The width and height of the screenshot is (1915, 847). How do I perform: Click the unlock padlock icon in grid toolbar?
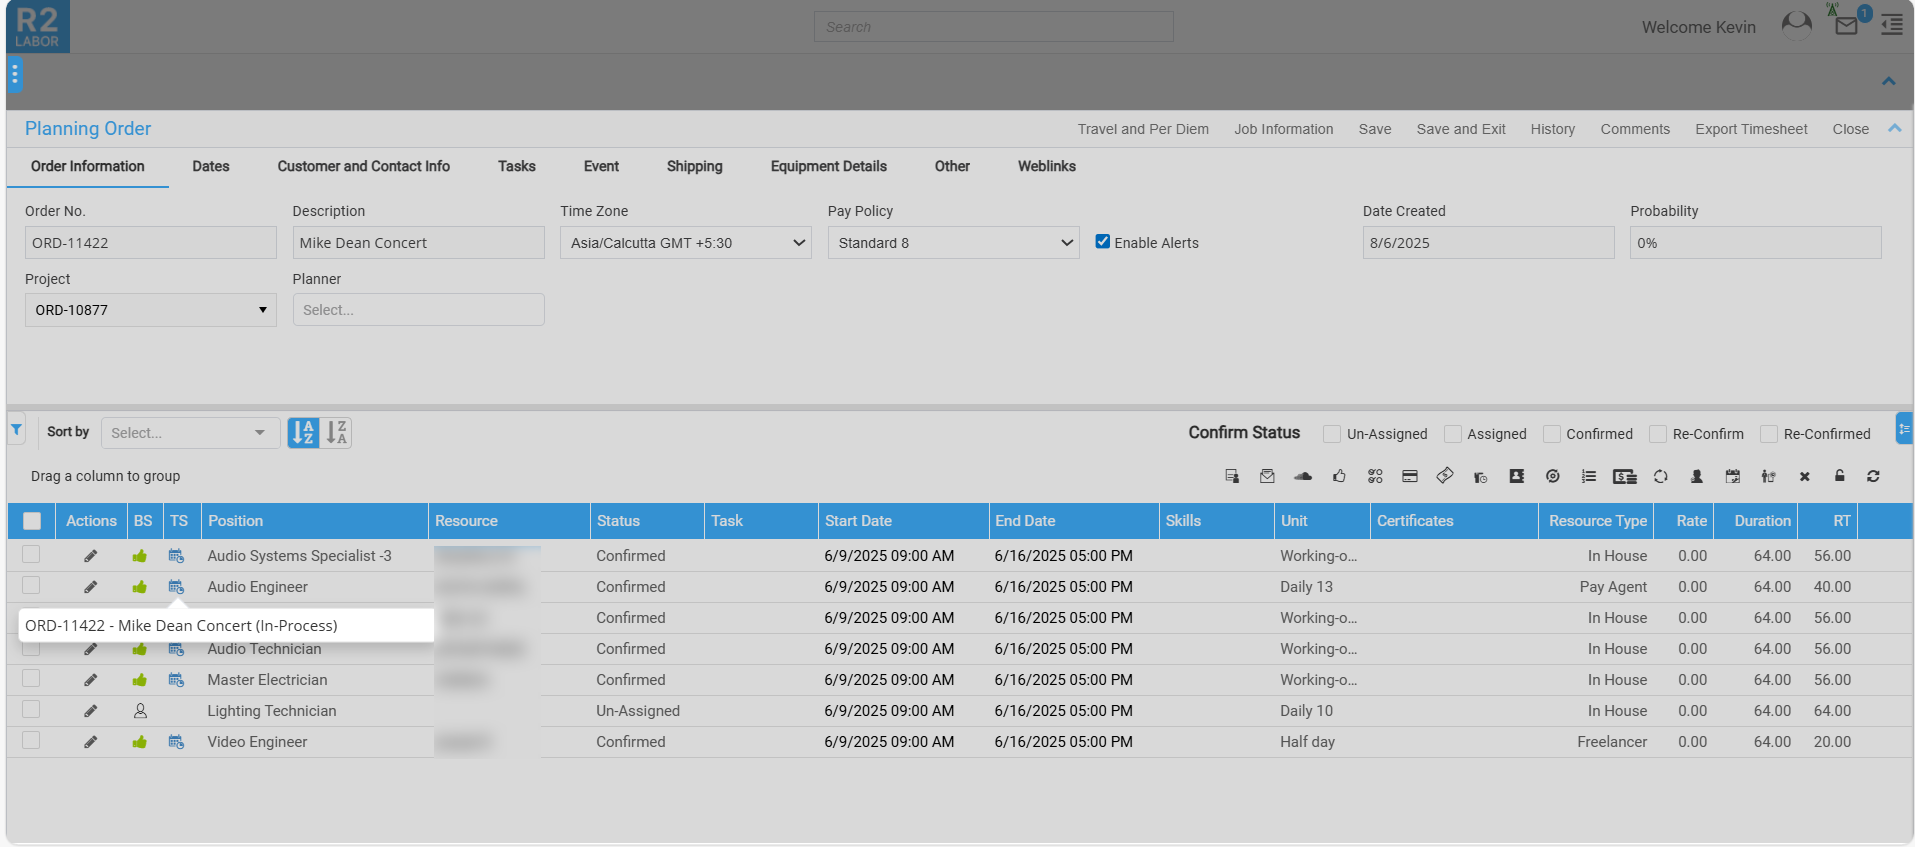[x=1839, y=476]
